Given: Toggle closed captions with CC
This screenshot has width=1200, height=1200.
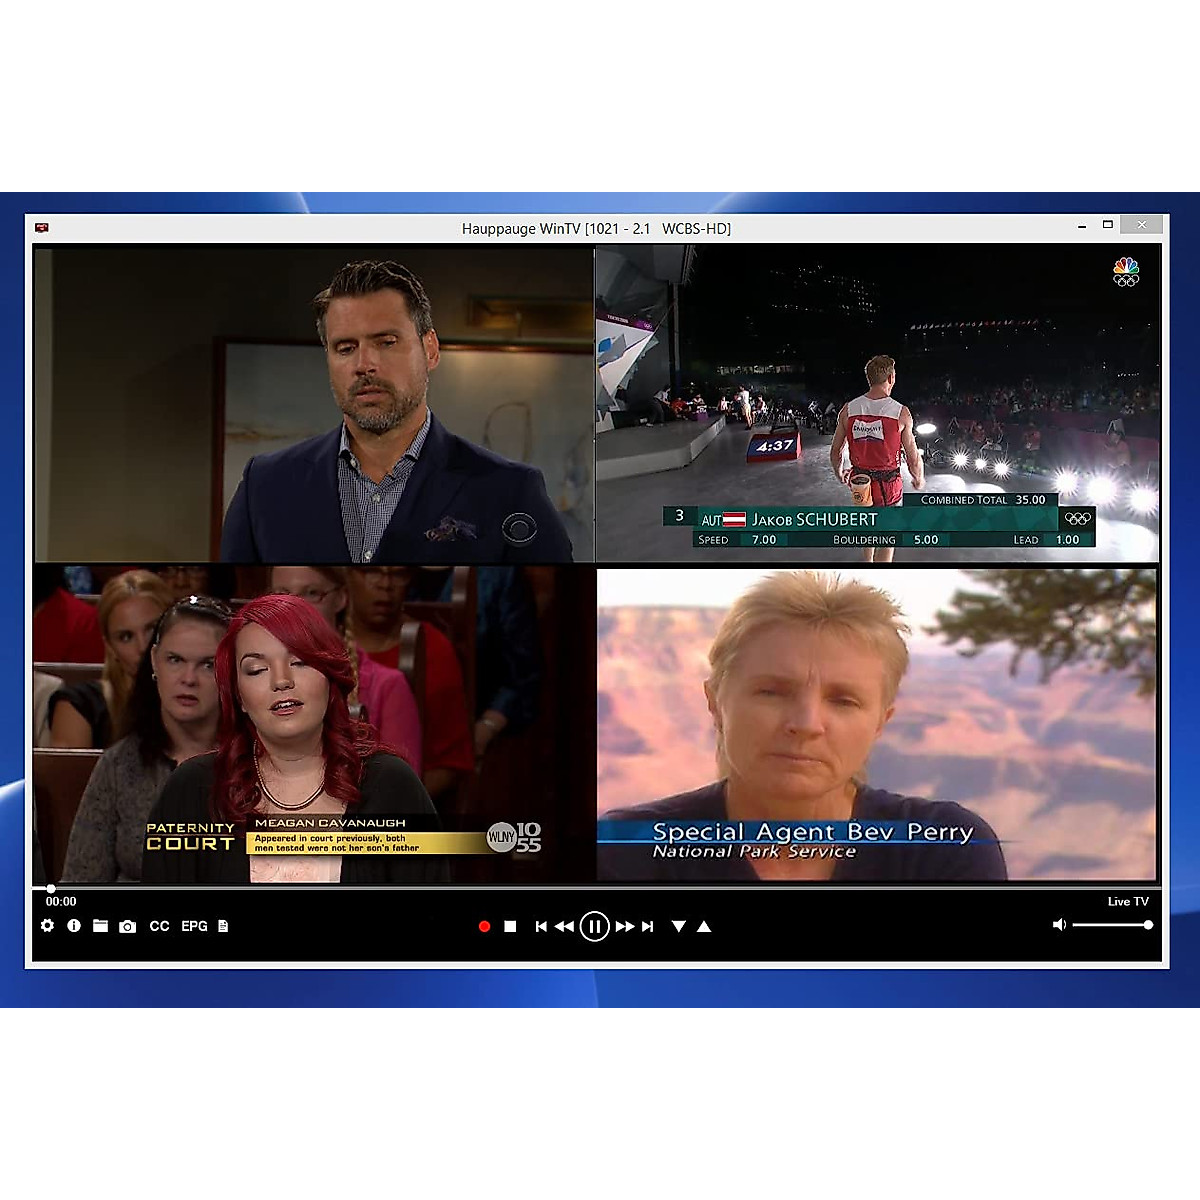Looking at the screenshot, I should tap(159, 926).
